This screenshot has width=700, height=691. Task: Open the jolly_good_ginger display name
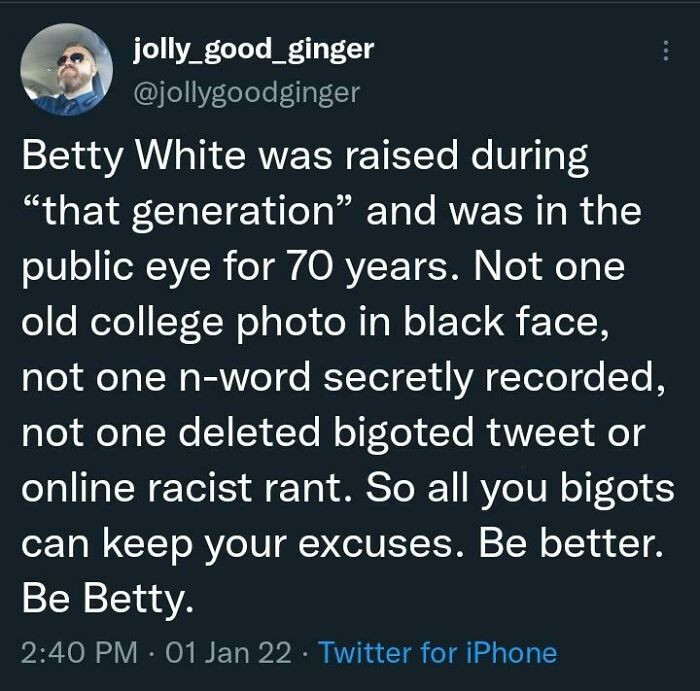[253, 49]
